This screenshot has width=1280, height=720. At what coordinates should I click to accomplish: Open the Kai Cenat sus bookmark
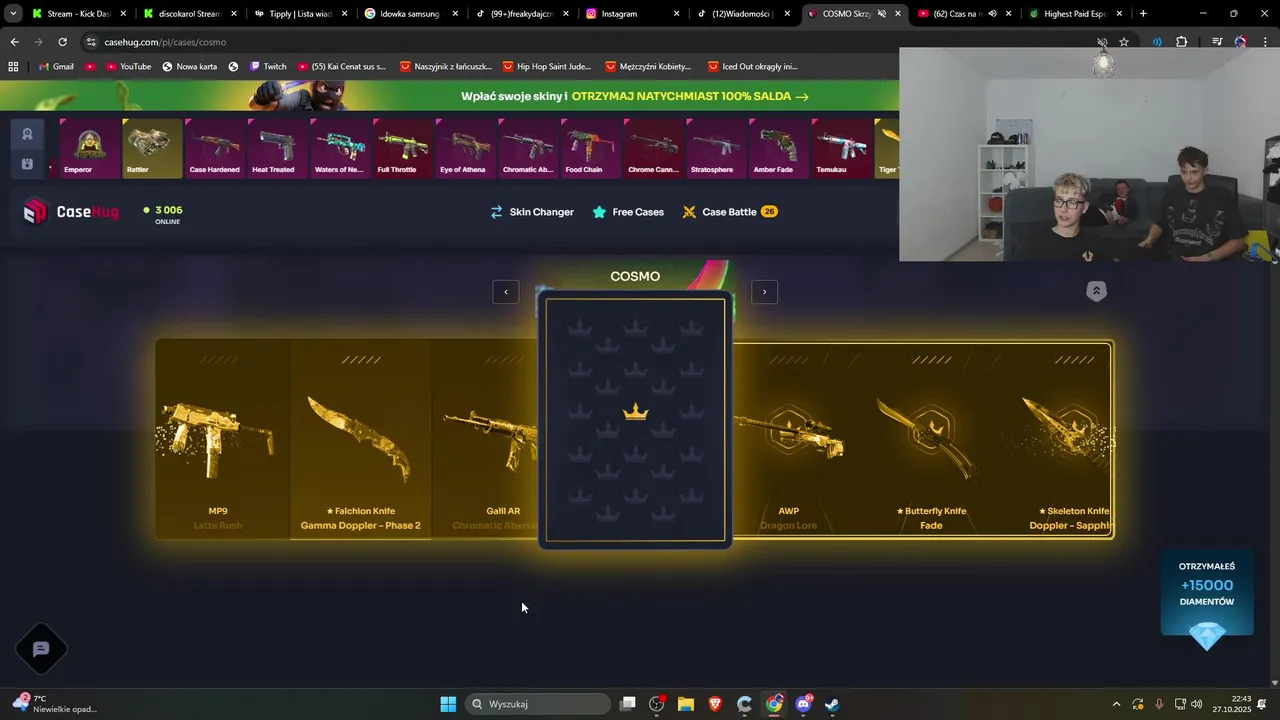pos(341,66)
